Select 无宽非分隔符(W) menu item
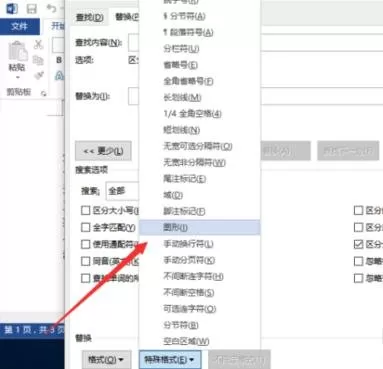 click(200, 163)
